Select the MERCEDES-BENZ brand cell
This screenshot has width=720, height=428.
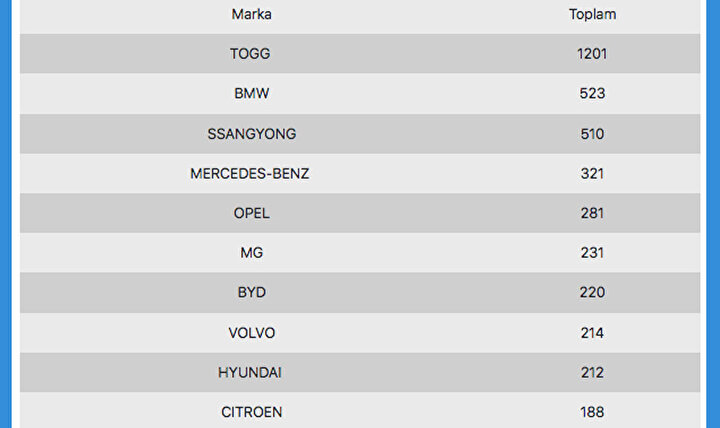[x=250, y=174]
